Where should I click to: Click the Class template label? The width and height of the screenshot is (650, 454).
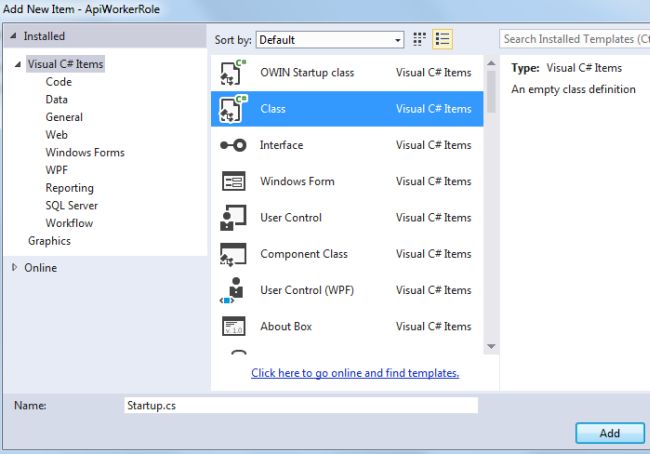click(x=273, y=109)
